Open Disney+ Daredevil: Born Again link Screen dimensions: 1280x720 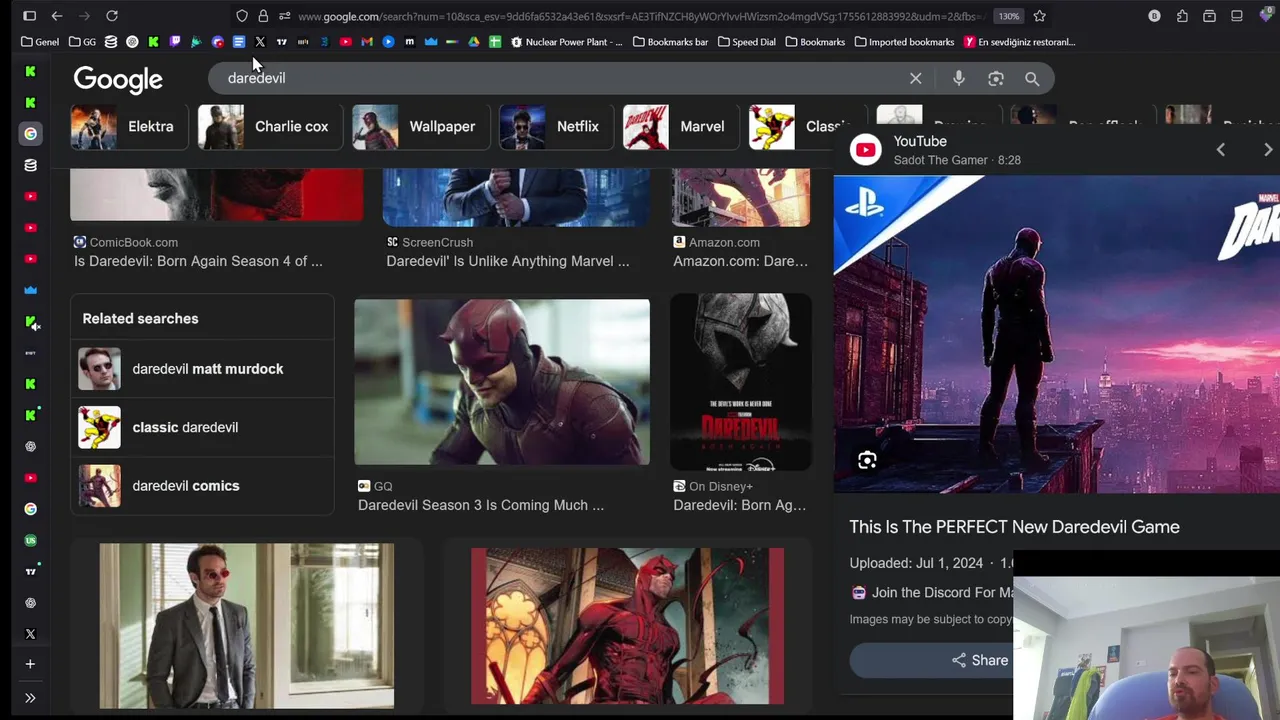click(x=739, y=505)
